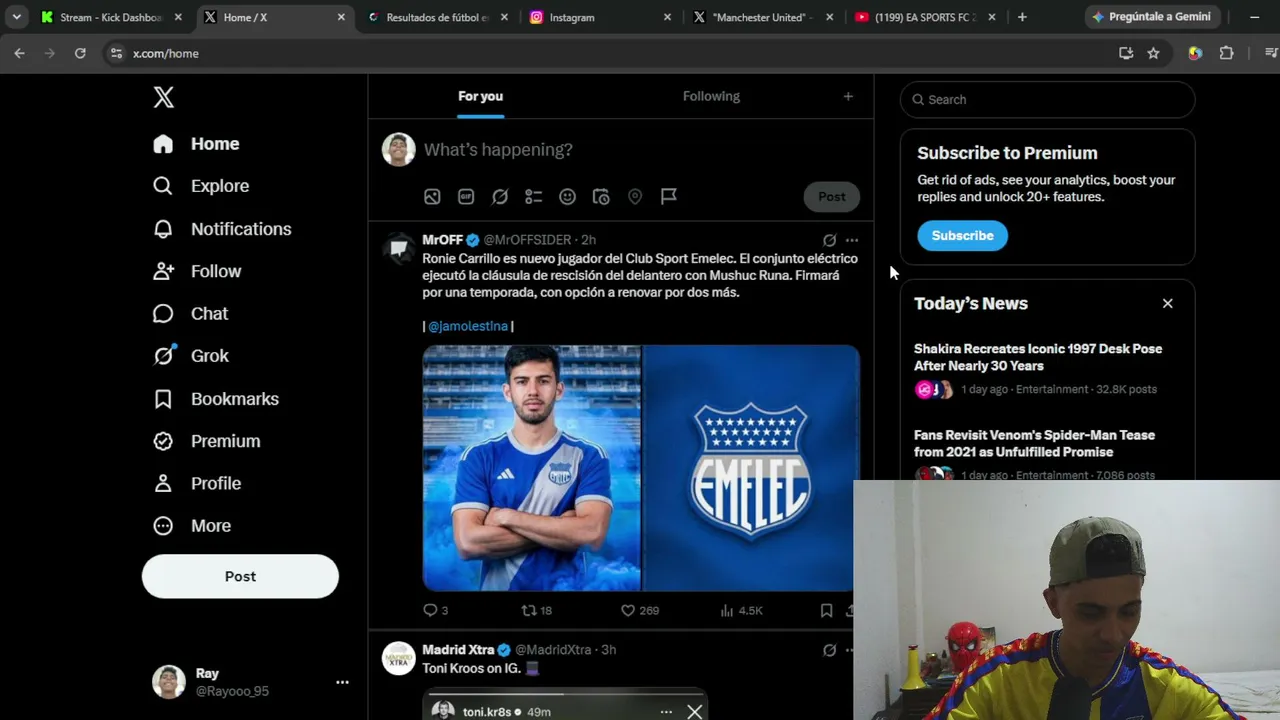Open the Shakira Recreates Iconic 1997 Desk Pose story
Image resolution: width=1280 pixels, height=720 pixels.
click(1038, 357)
